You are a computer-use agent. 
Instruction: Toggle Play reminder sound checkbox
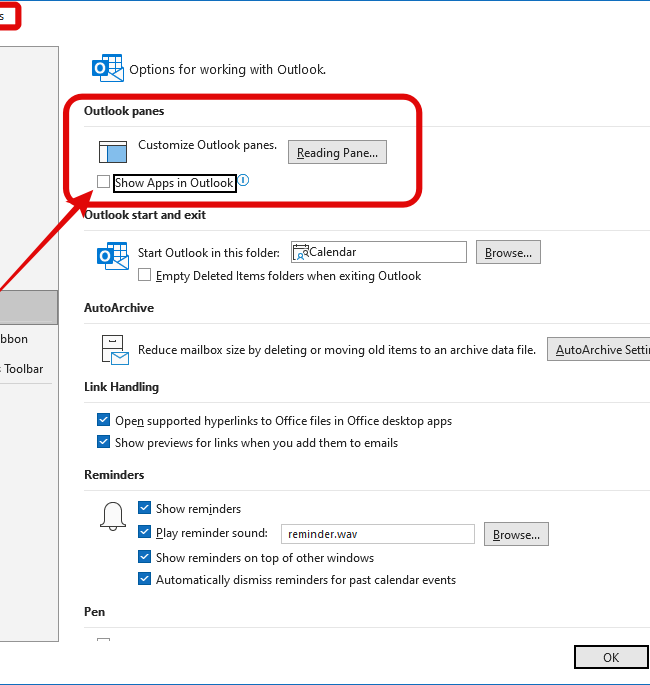coord(145,532)
